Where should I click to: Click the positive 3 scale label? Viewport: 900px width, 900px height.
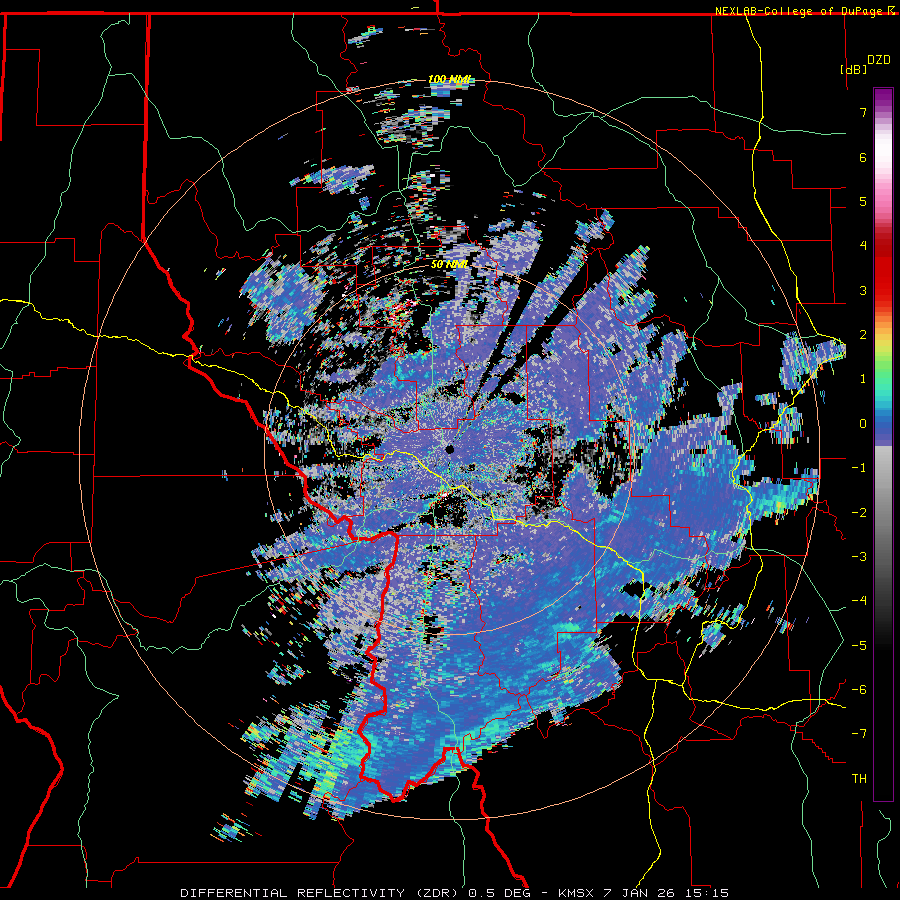tap(863, 290)
